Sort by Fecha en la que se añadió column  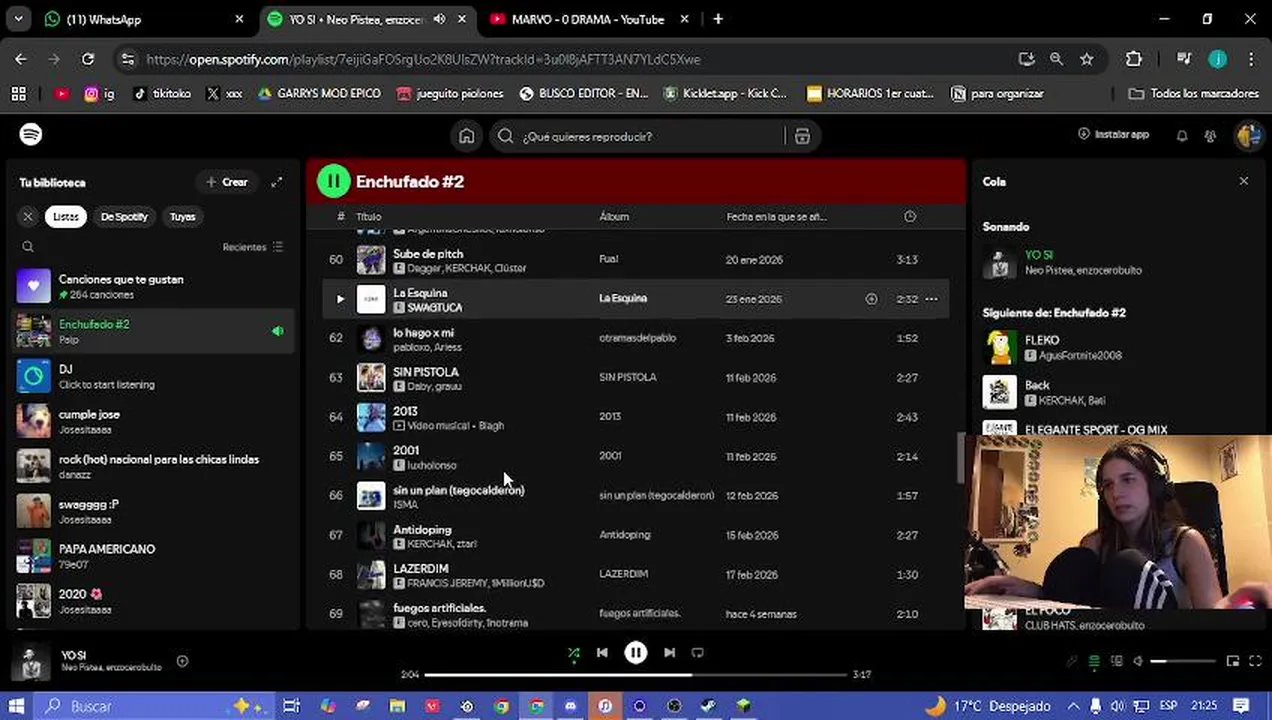[x=776, y=216]
